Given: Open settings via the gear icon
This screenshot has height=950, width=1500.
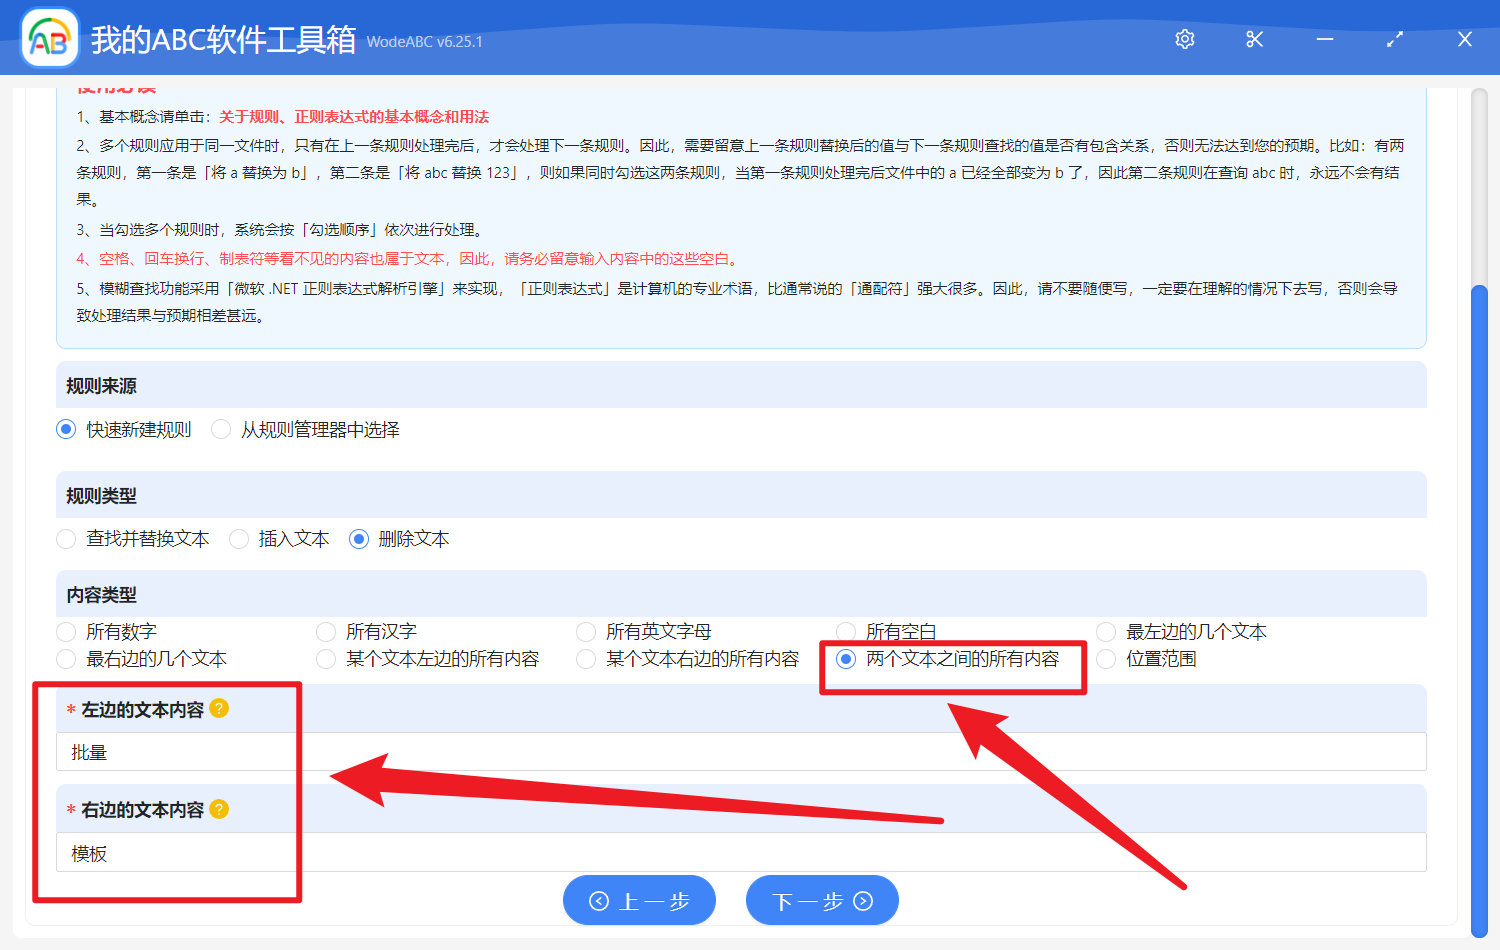Looking at the screenshot, I should tap(1184, 39).
